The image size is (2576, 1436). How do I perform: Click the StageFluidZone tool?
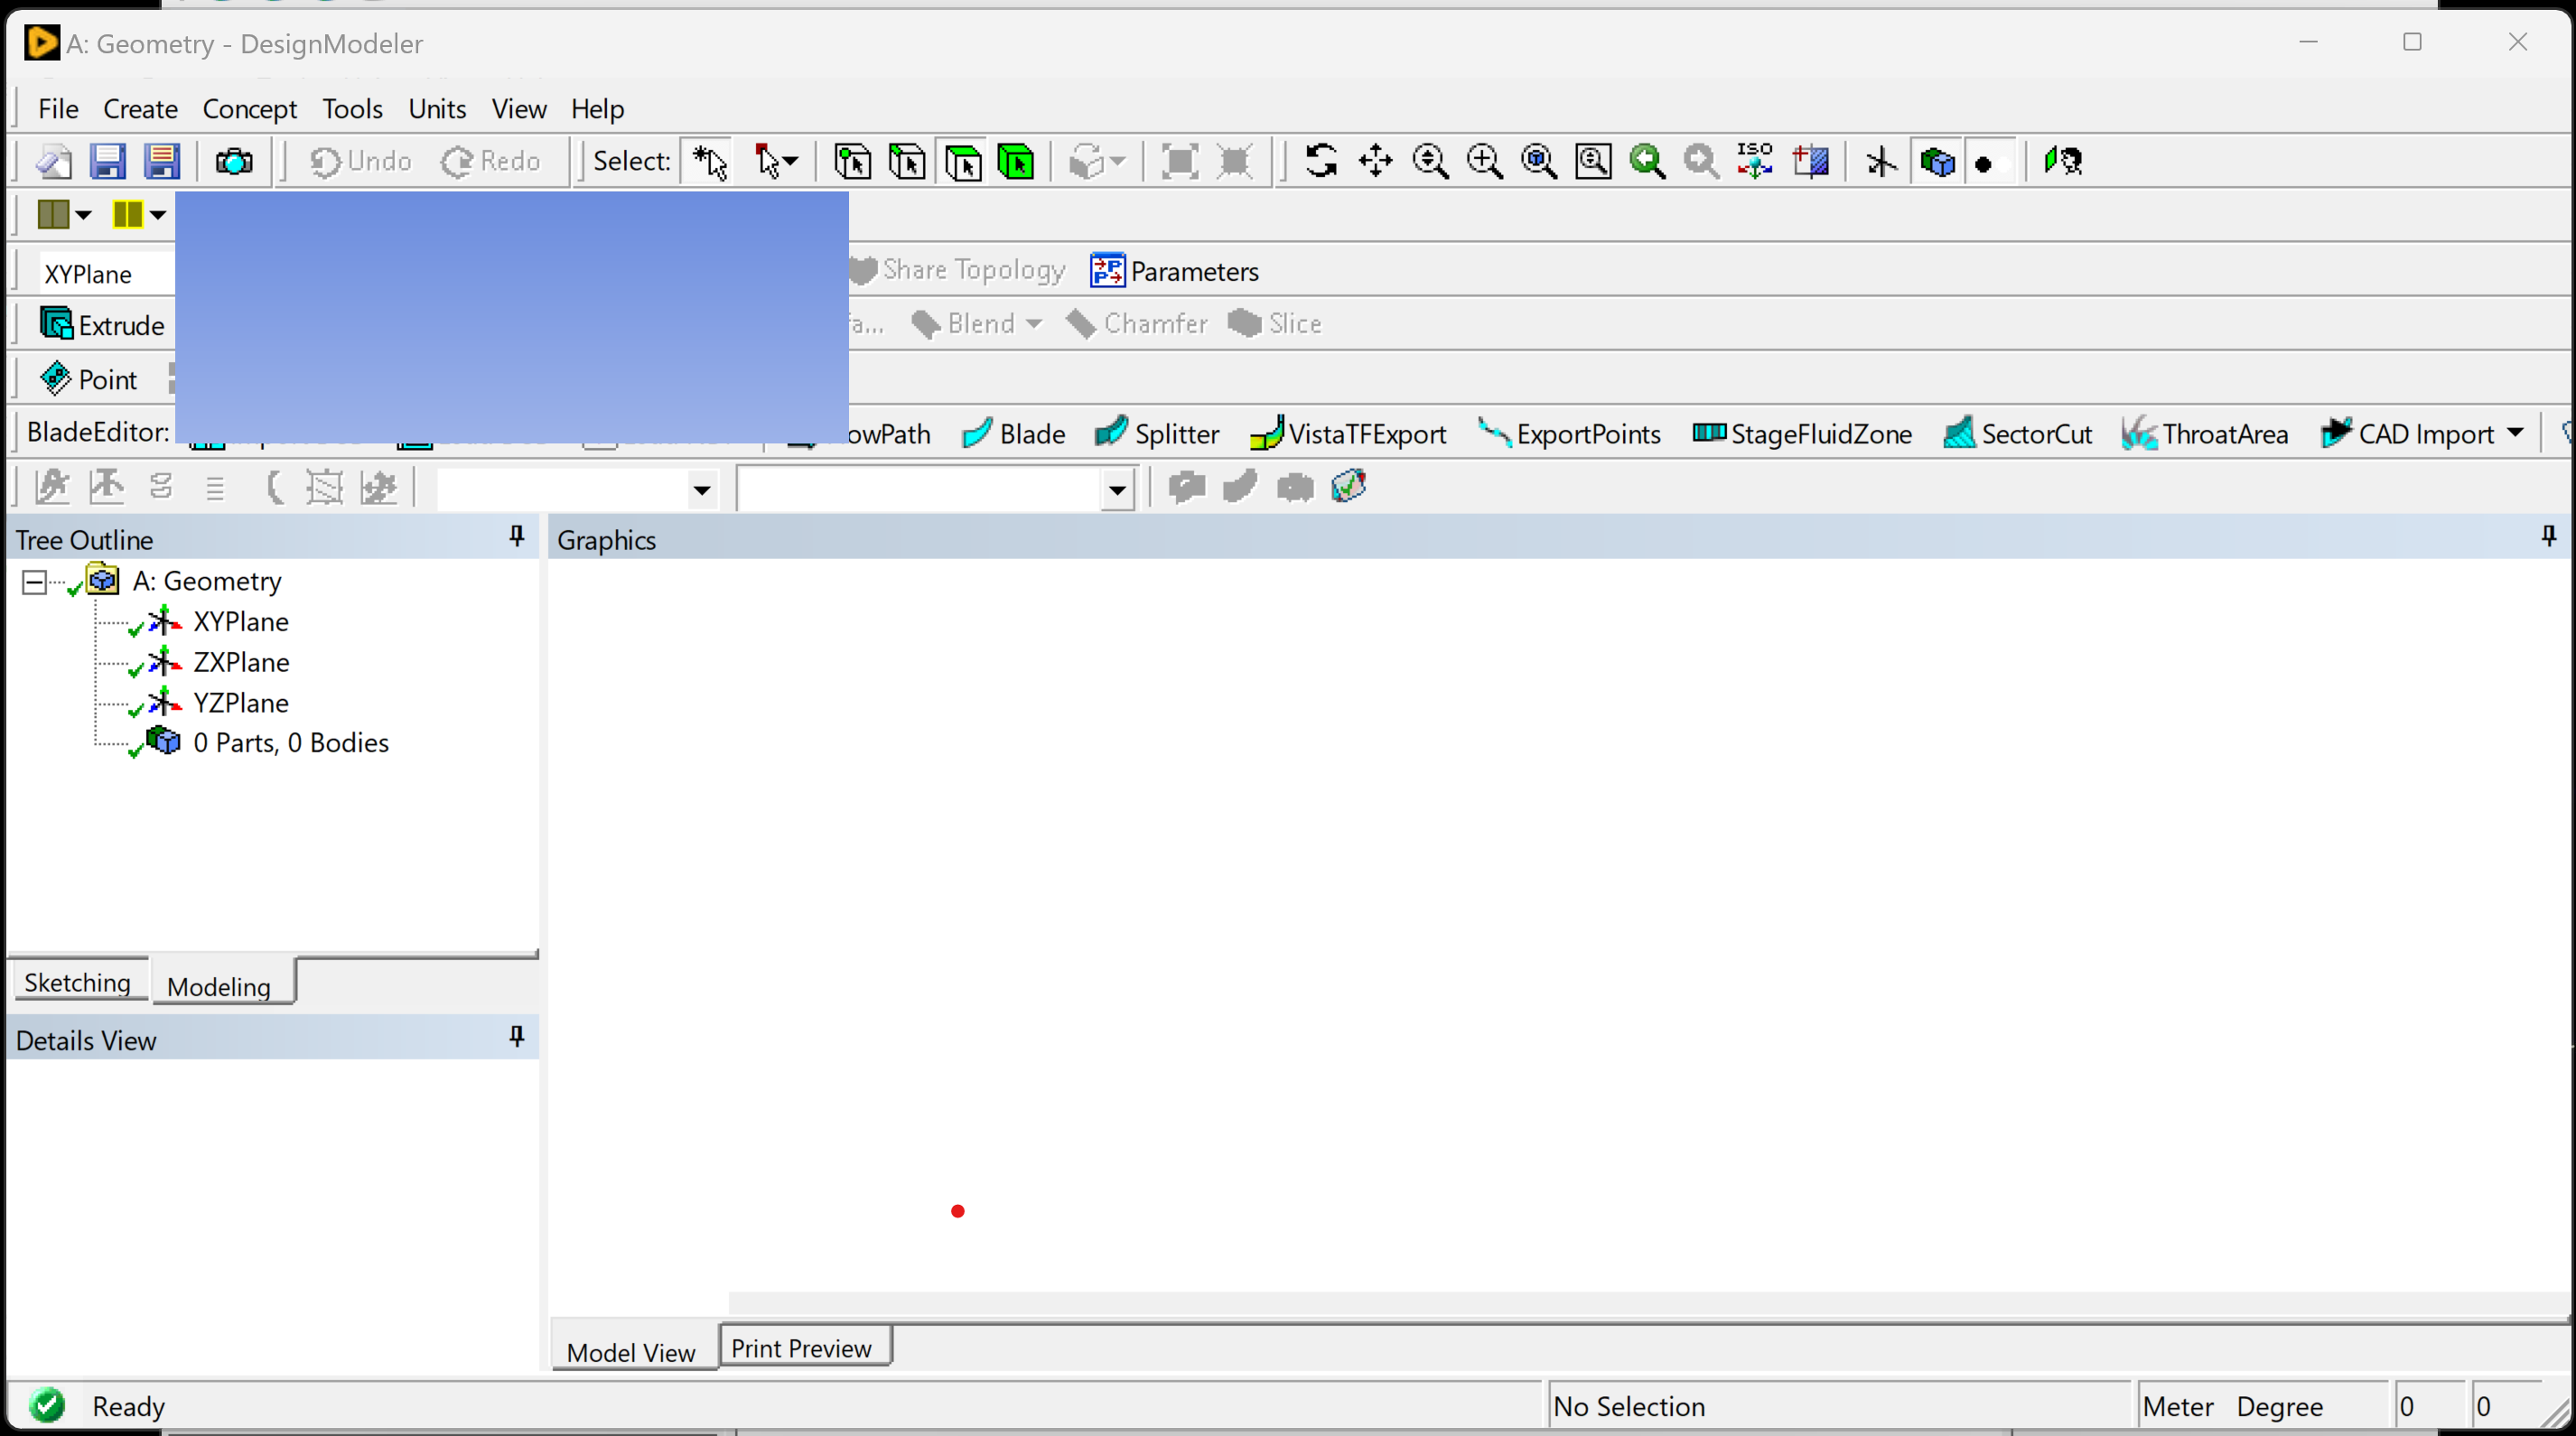click(1802, 434)
